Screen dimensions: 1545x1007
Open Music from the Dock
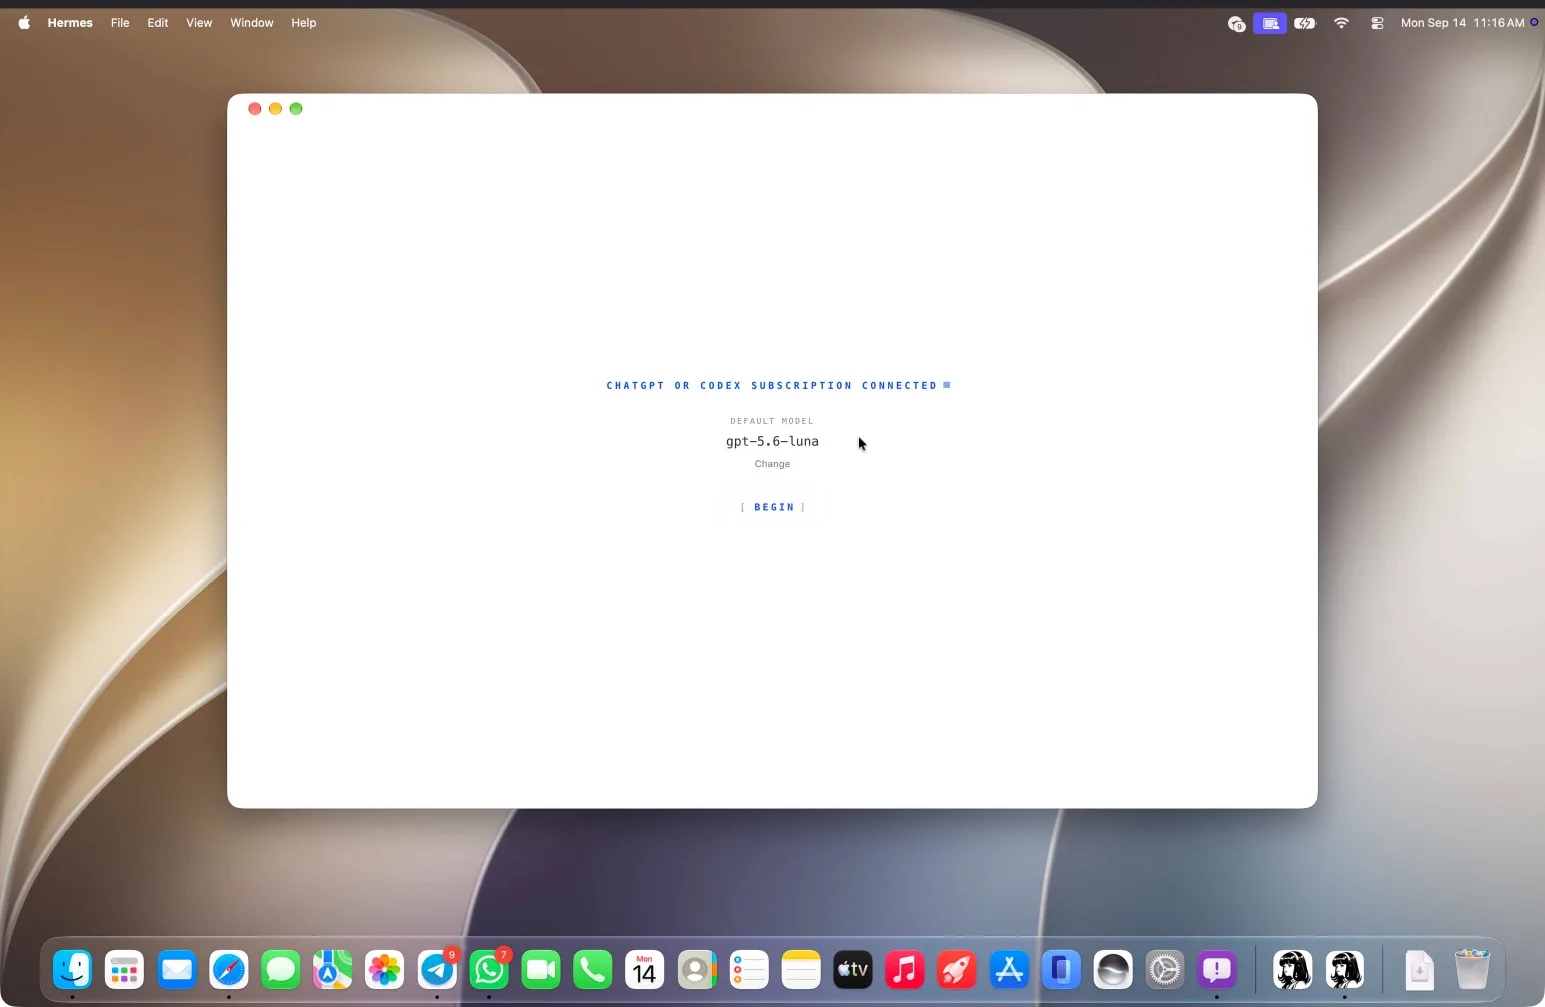coord(905,969)
